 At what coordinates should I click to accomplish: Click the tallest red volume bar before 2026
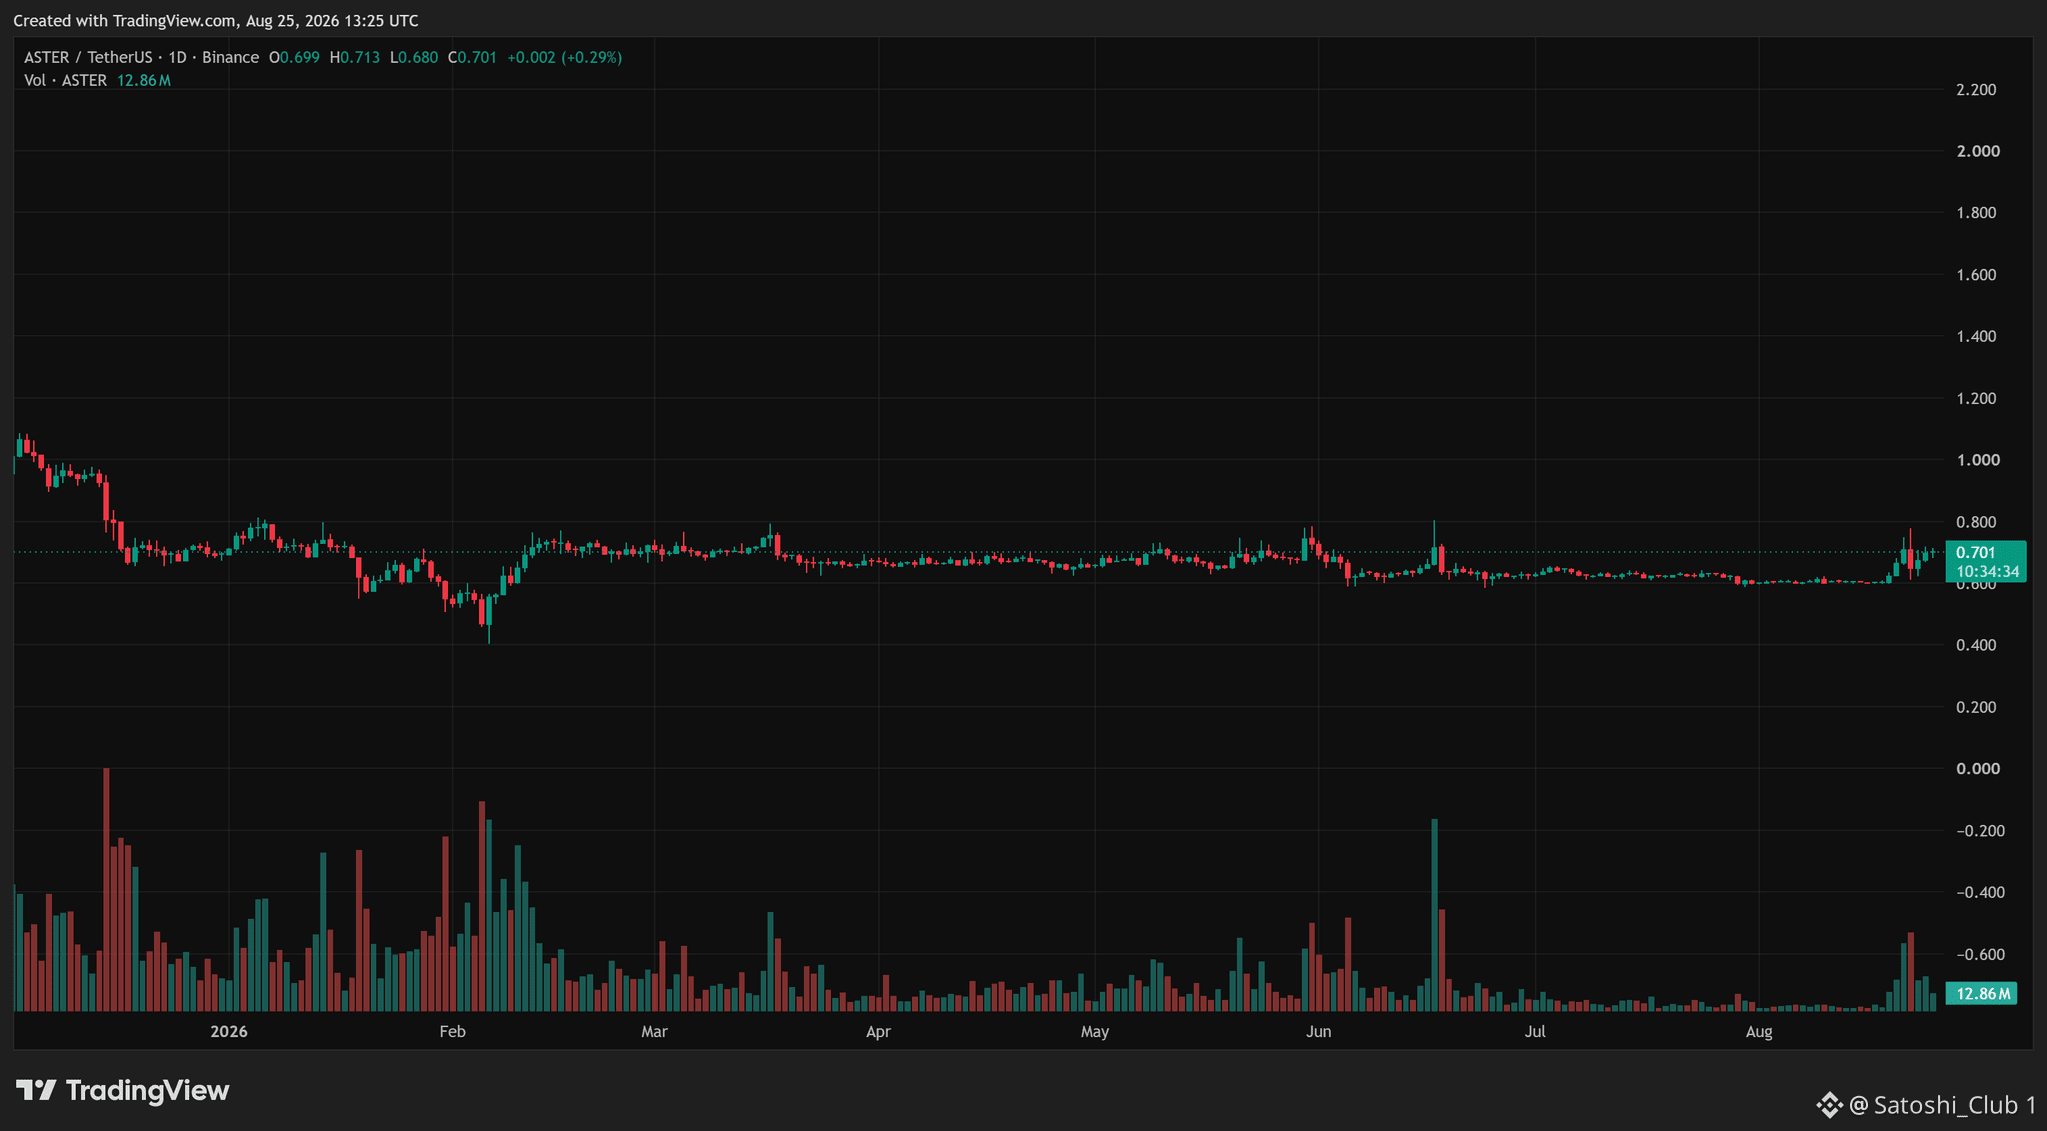coord(107,890)
